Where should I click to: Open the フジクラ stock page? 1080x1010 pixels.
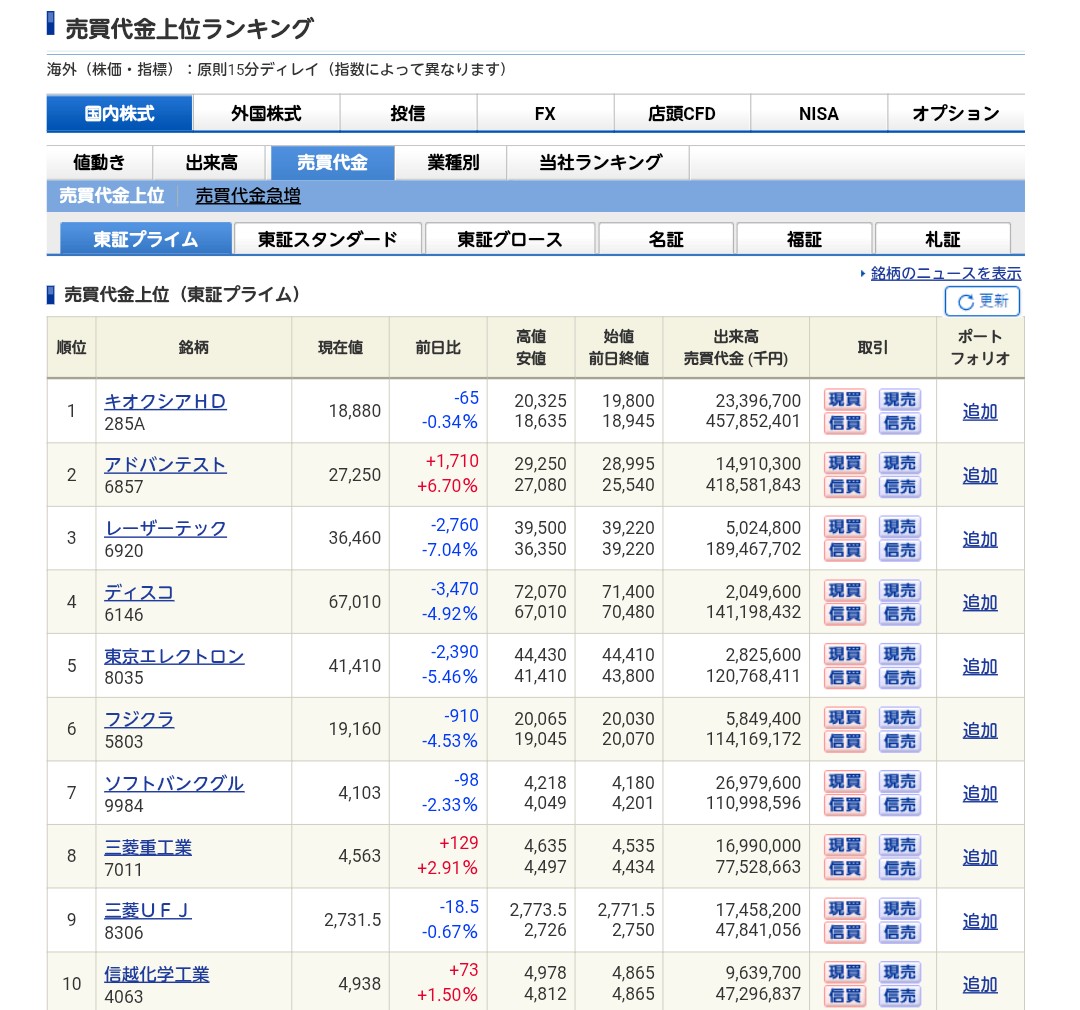142,718
